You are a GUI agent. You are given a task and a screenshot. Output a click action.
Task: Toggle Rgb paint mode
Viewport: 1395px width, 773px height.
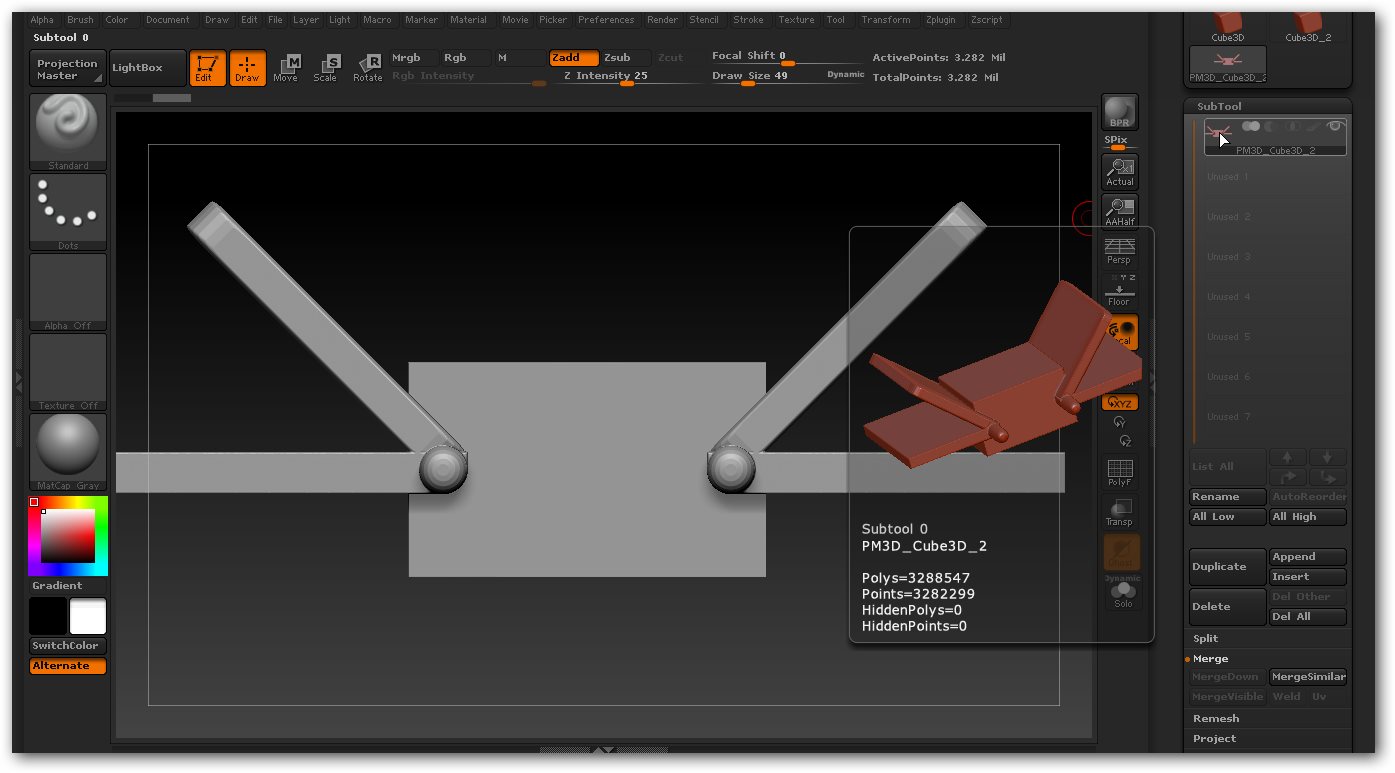pos(466,58)
